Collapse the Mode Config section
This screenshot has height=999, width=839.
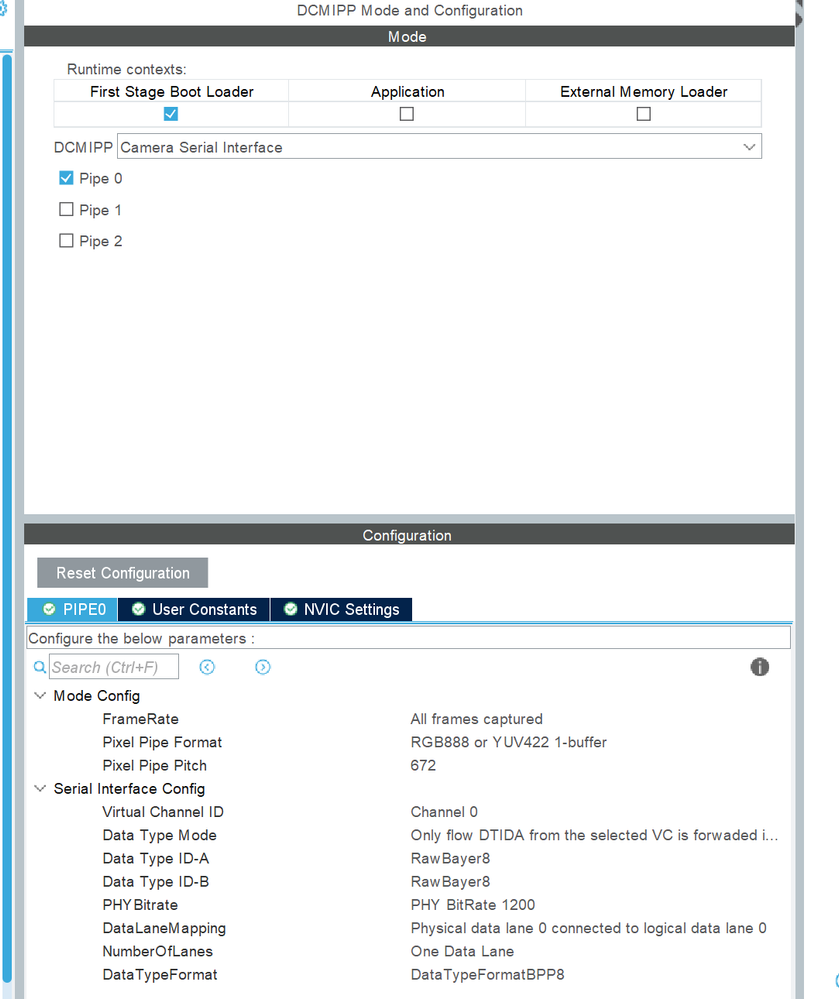coord(40,695)
